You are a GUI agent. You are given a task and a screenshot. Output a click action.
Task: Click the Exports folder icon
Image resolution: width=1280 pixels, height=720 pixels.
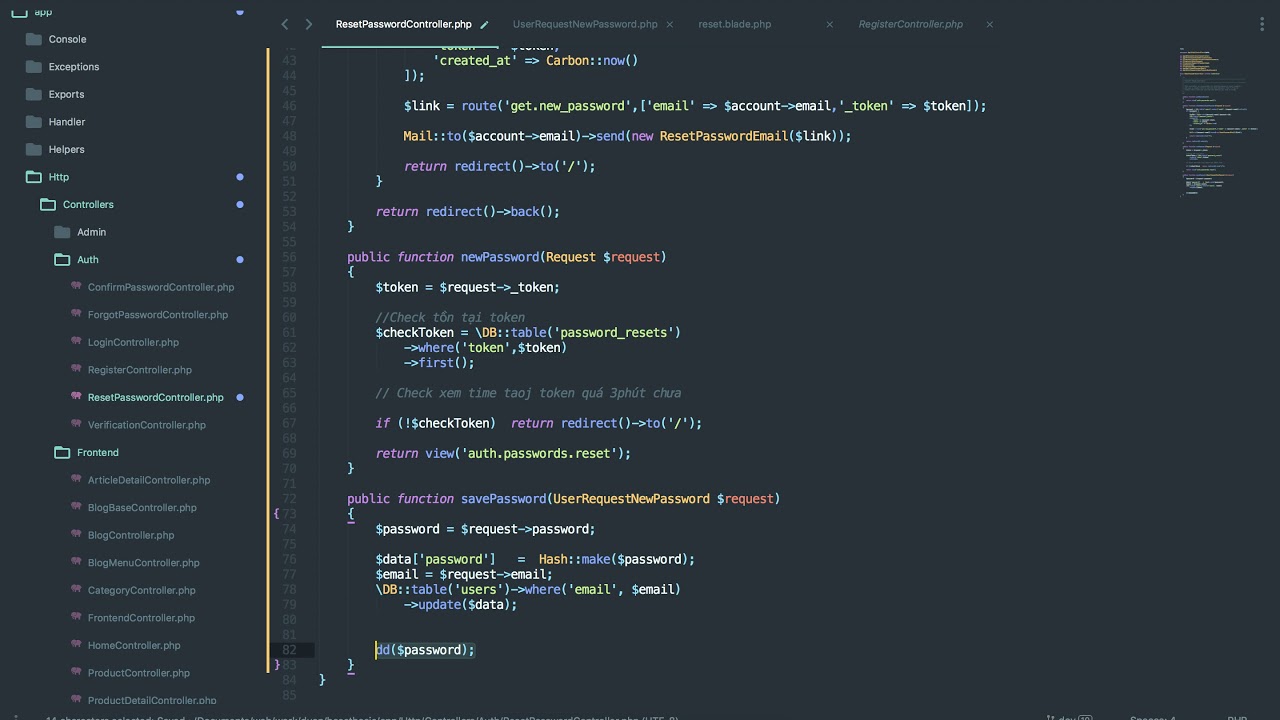[32, 94]
